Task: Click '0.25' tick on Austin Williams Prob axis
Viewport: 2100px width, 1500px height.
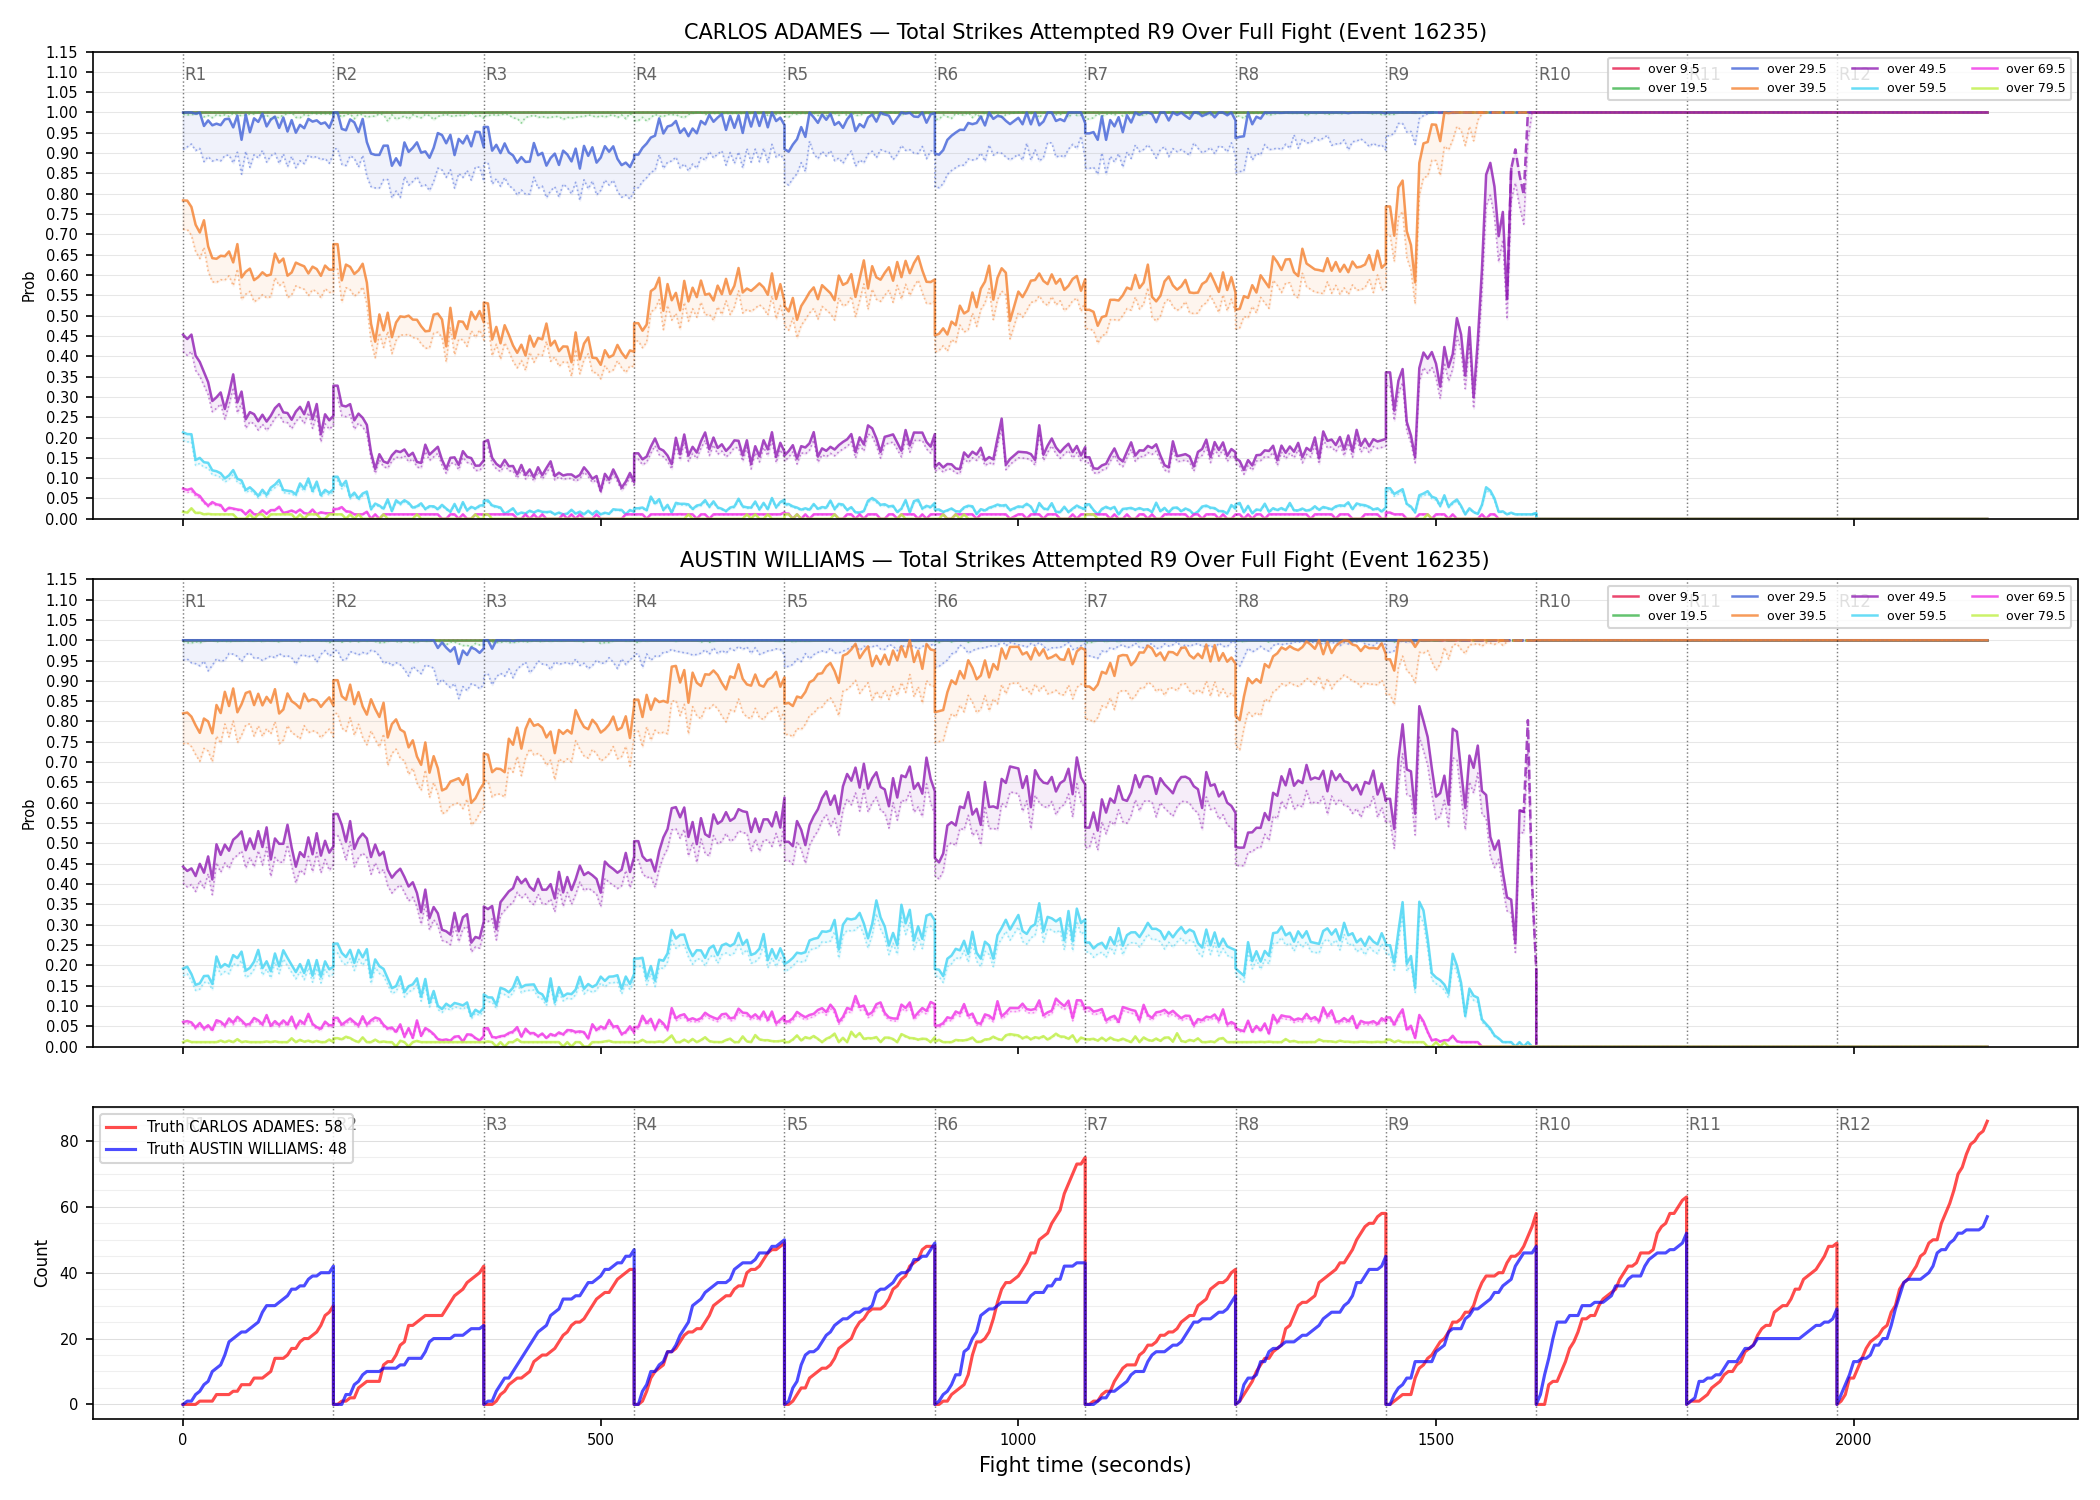Action: tap(62, 945)
